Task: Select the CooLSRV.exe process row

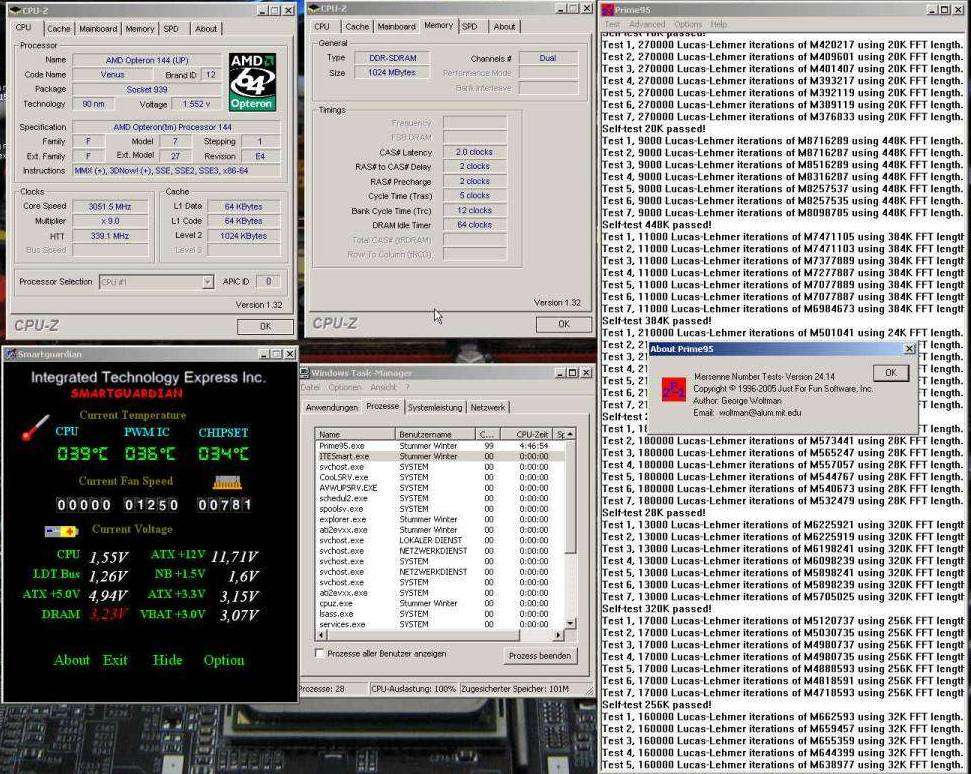Action: 440,477
